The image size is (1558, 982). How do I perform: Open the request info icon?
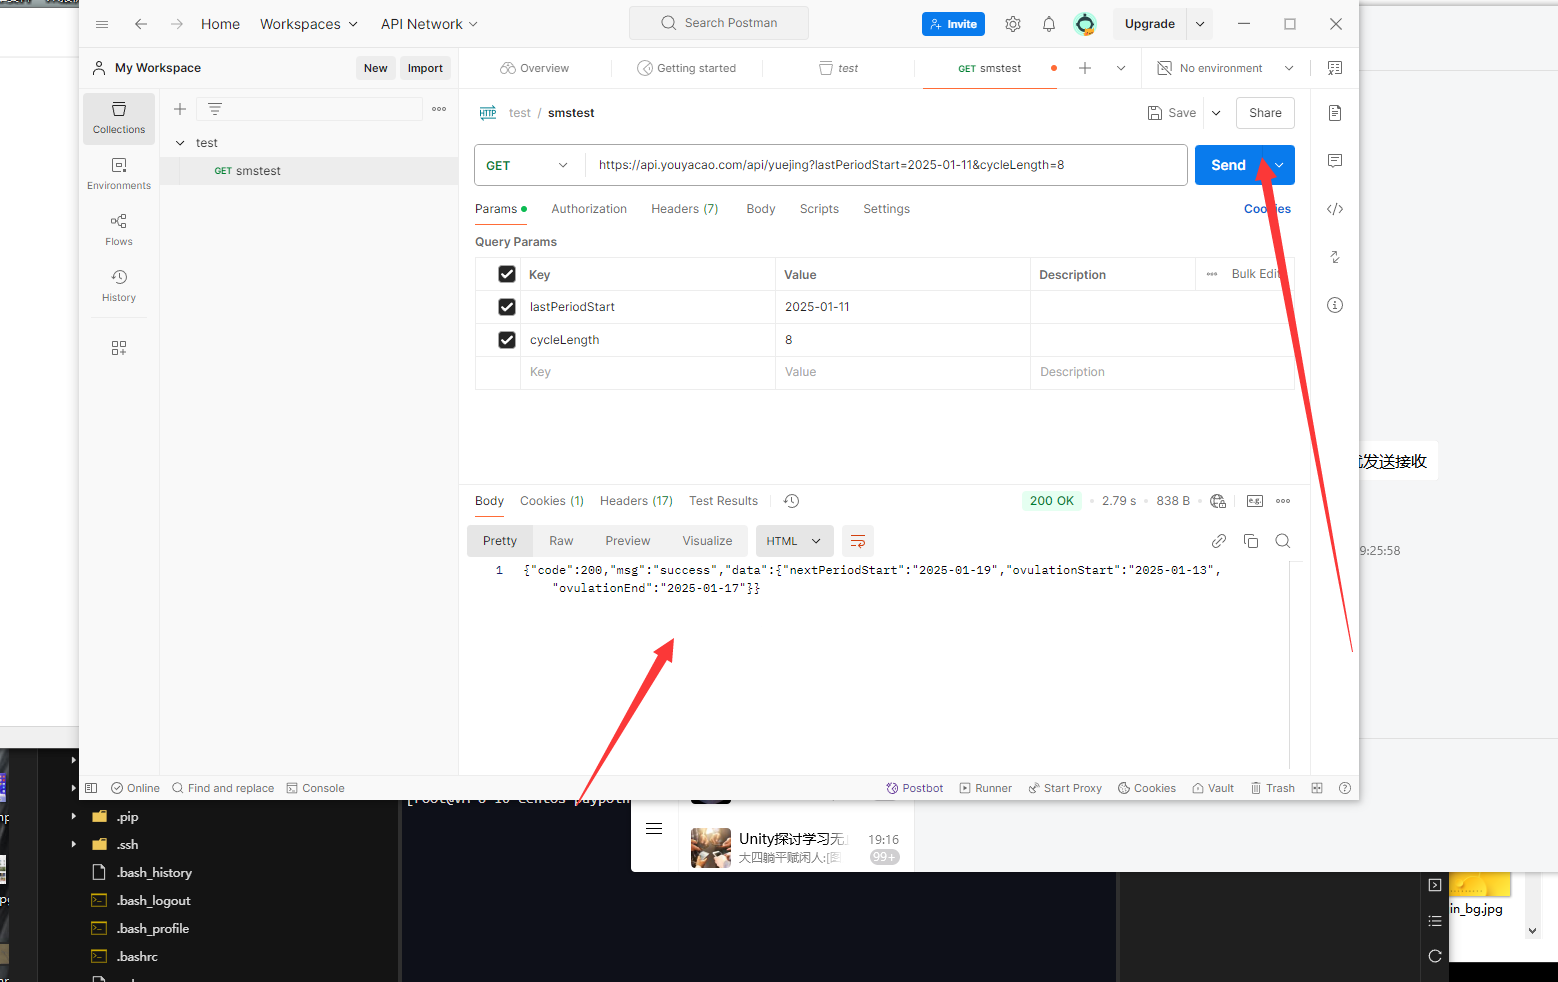point(1335,305)
